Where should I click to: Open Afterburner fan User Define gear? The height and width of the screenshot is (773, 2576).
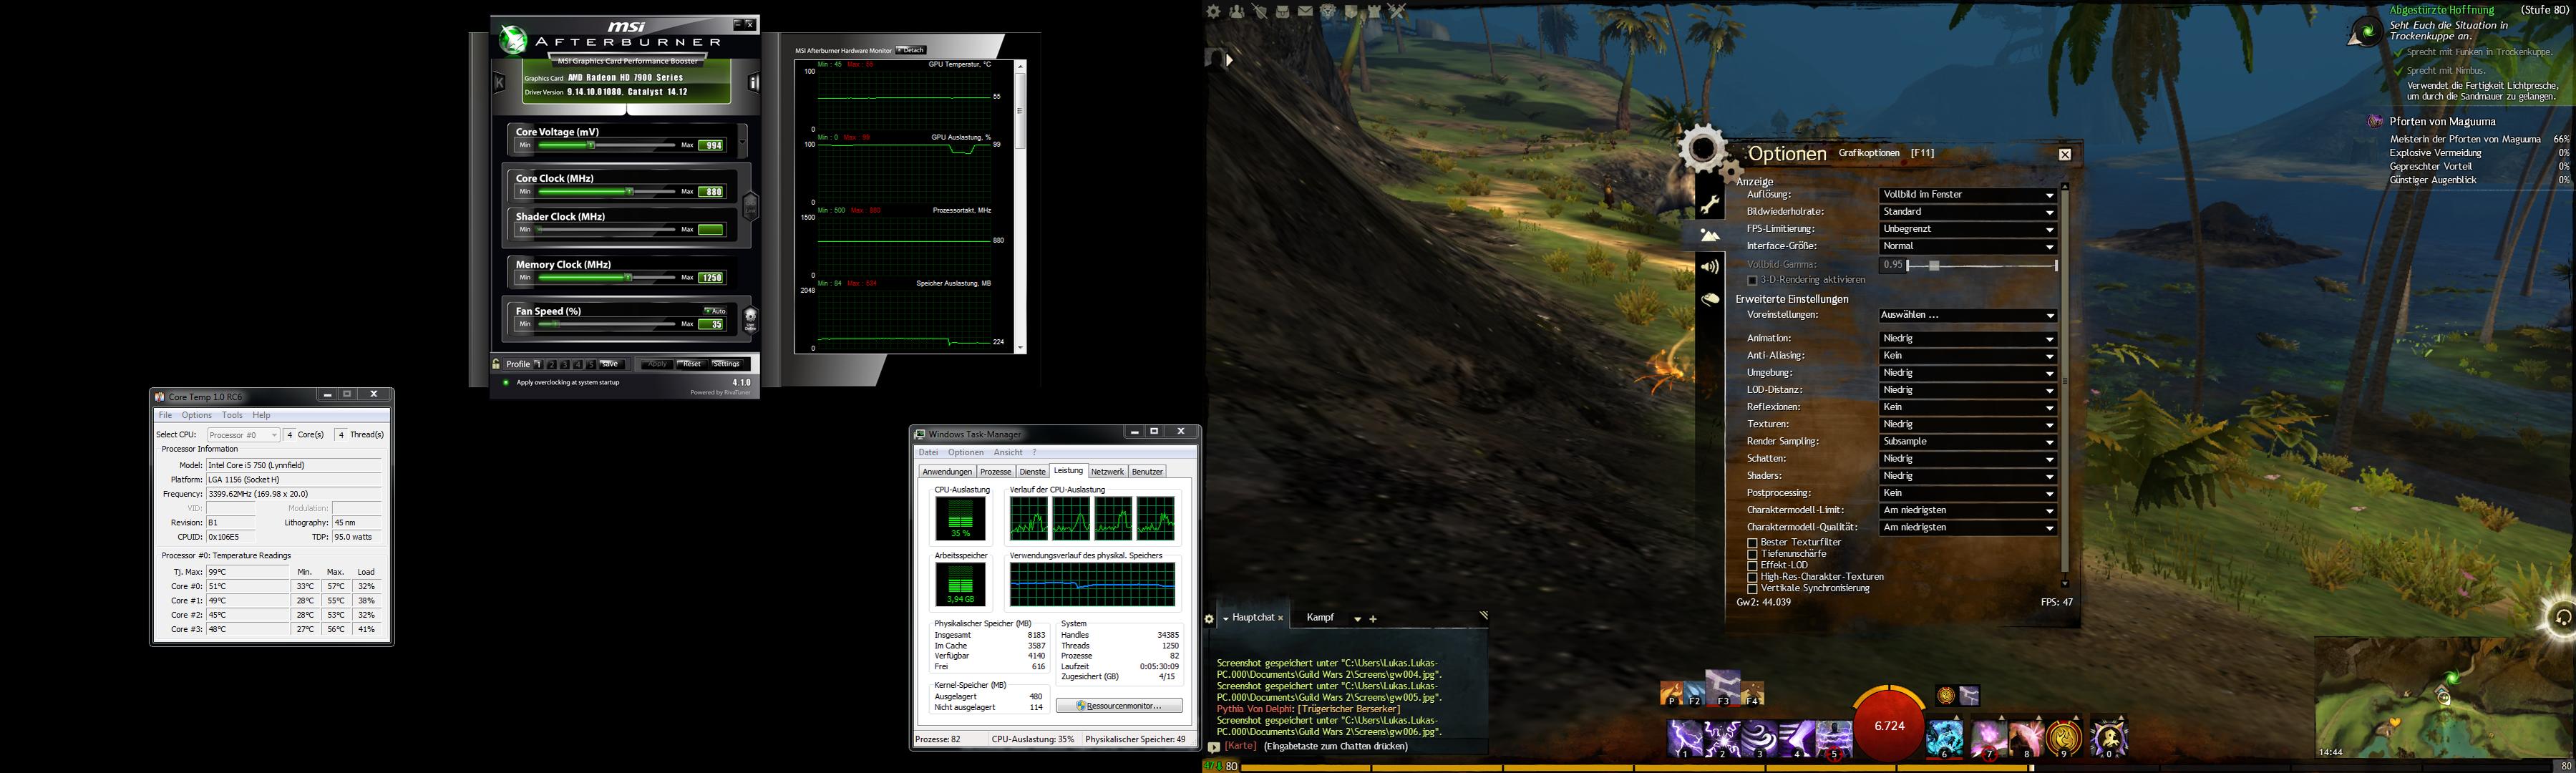[x=751, y=319]
